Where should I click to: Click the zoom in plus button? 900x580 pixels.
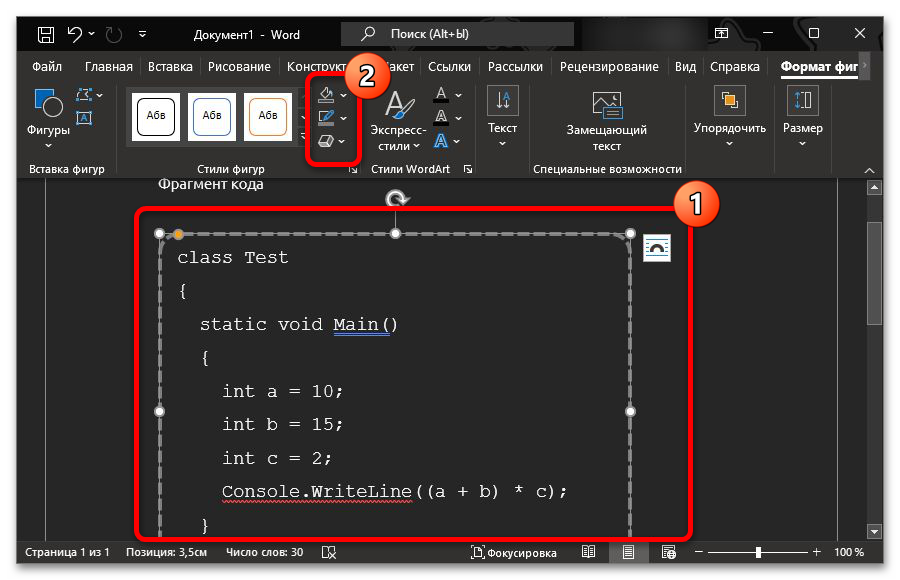816,552
